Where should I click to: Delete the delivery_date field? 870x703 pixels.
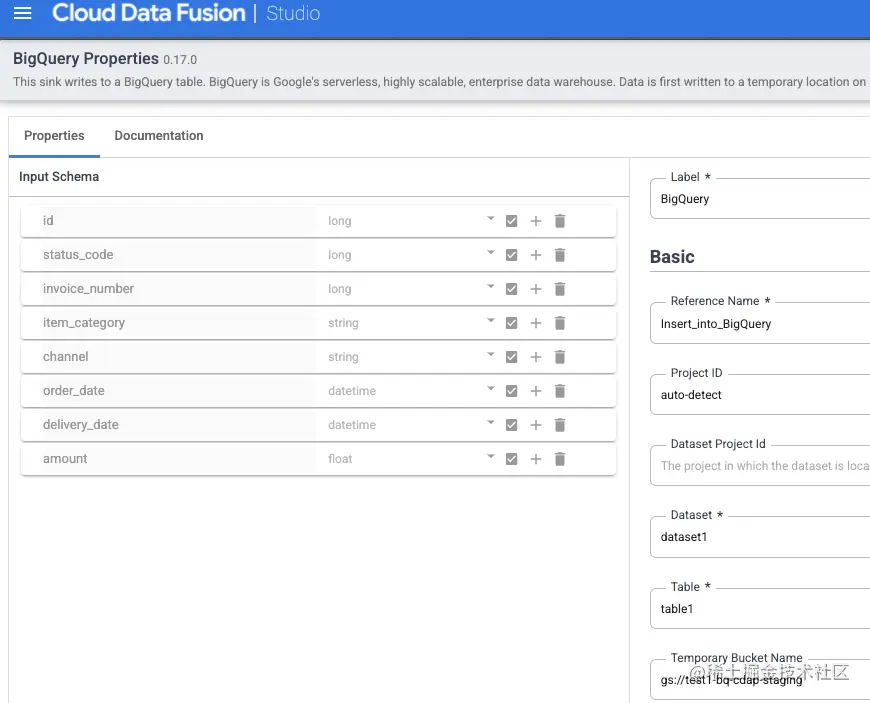[x=560, y=425]
